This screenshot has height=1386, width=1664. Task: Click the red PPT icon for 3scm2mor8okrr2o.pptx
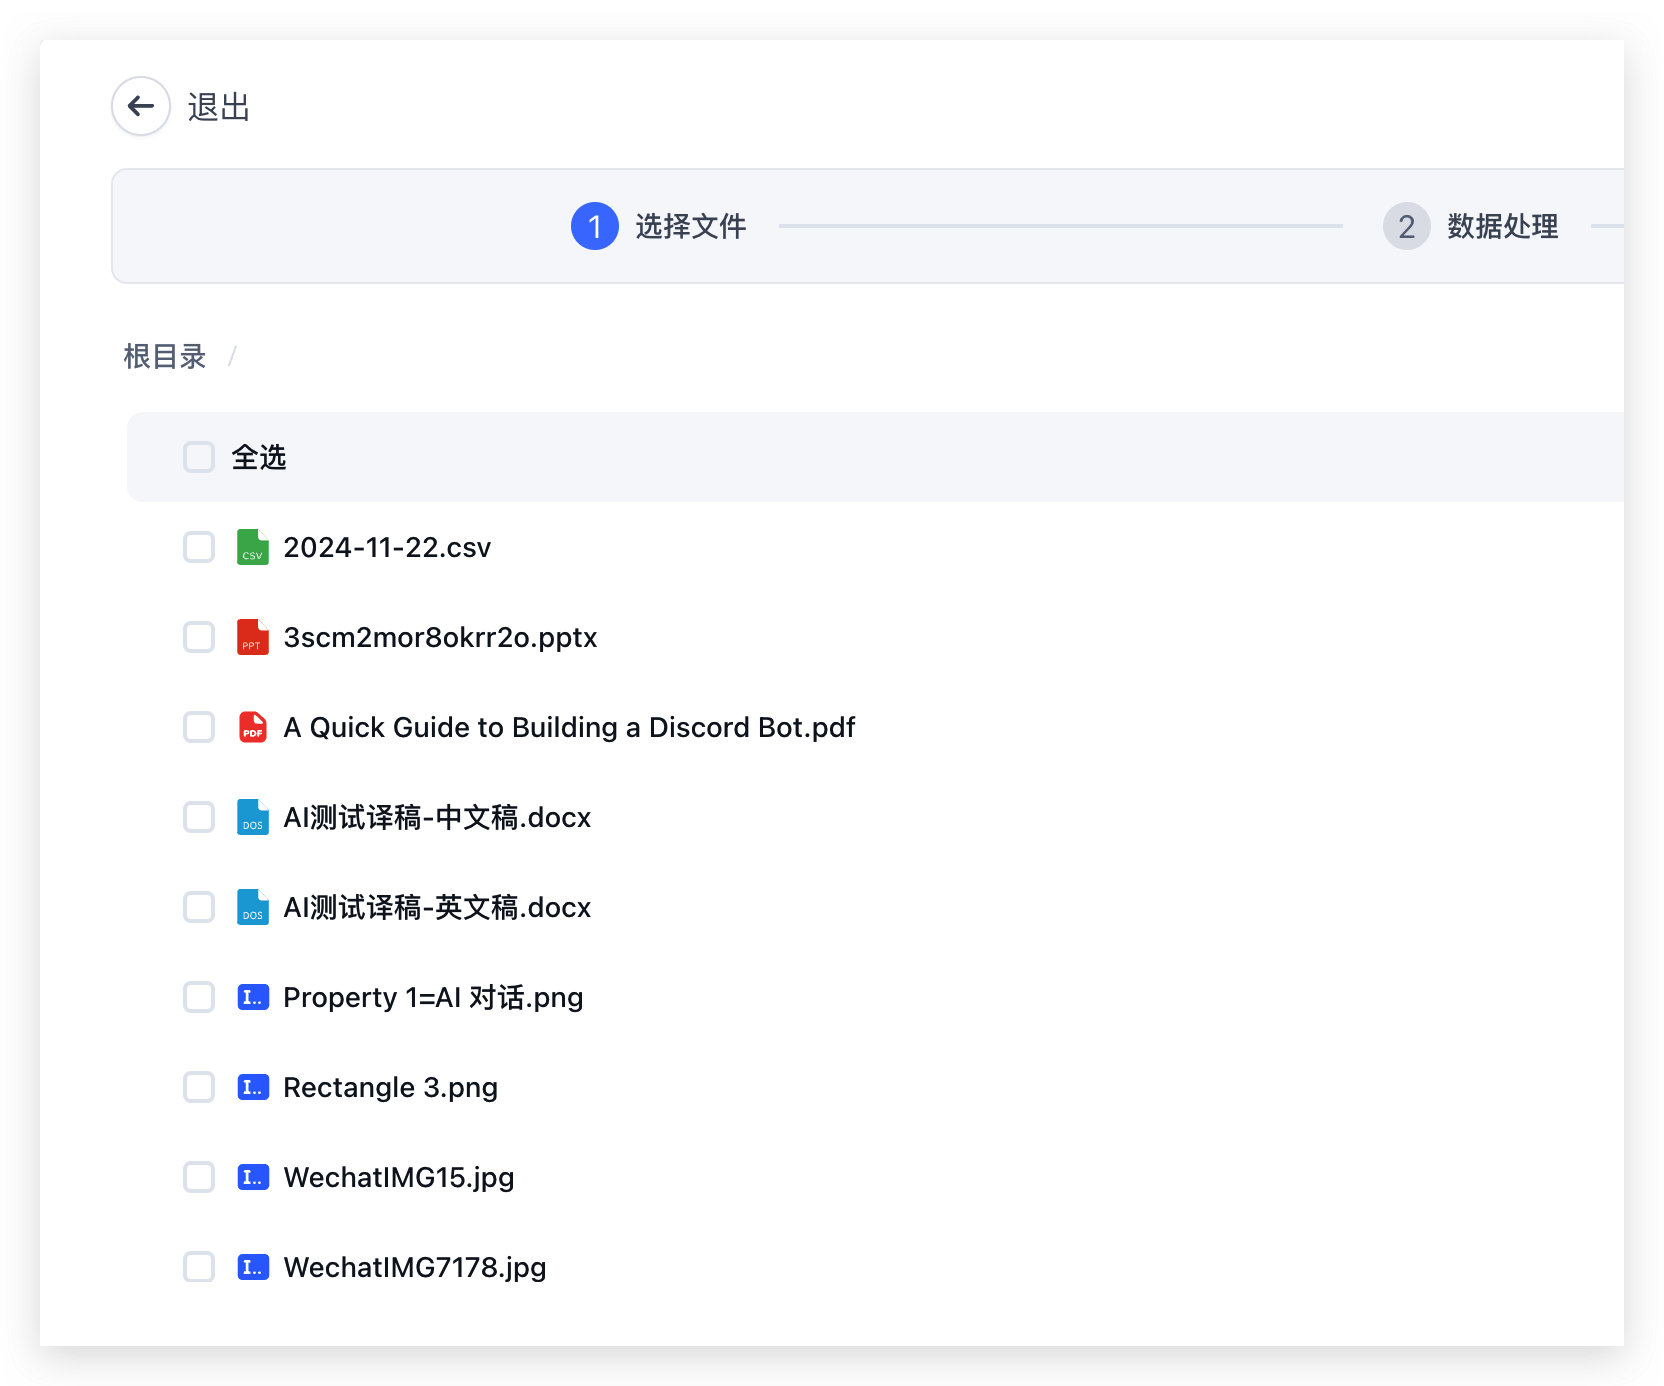pyautogui.click(x=252, y=637)
